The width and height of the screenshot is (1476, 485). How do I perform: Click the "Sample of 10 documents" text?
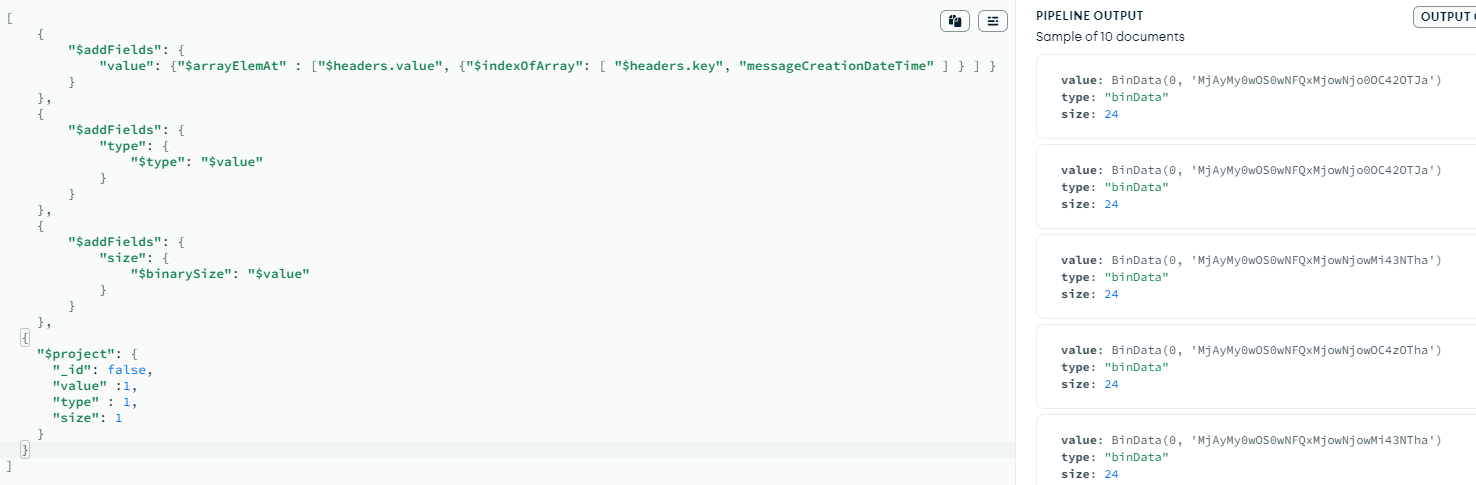click(x=1110, y=37)
